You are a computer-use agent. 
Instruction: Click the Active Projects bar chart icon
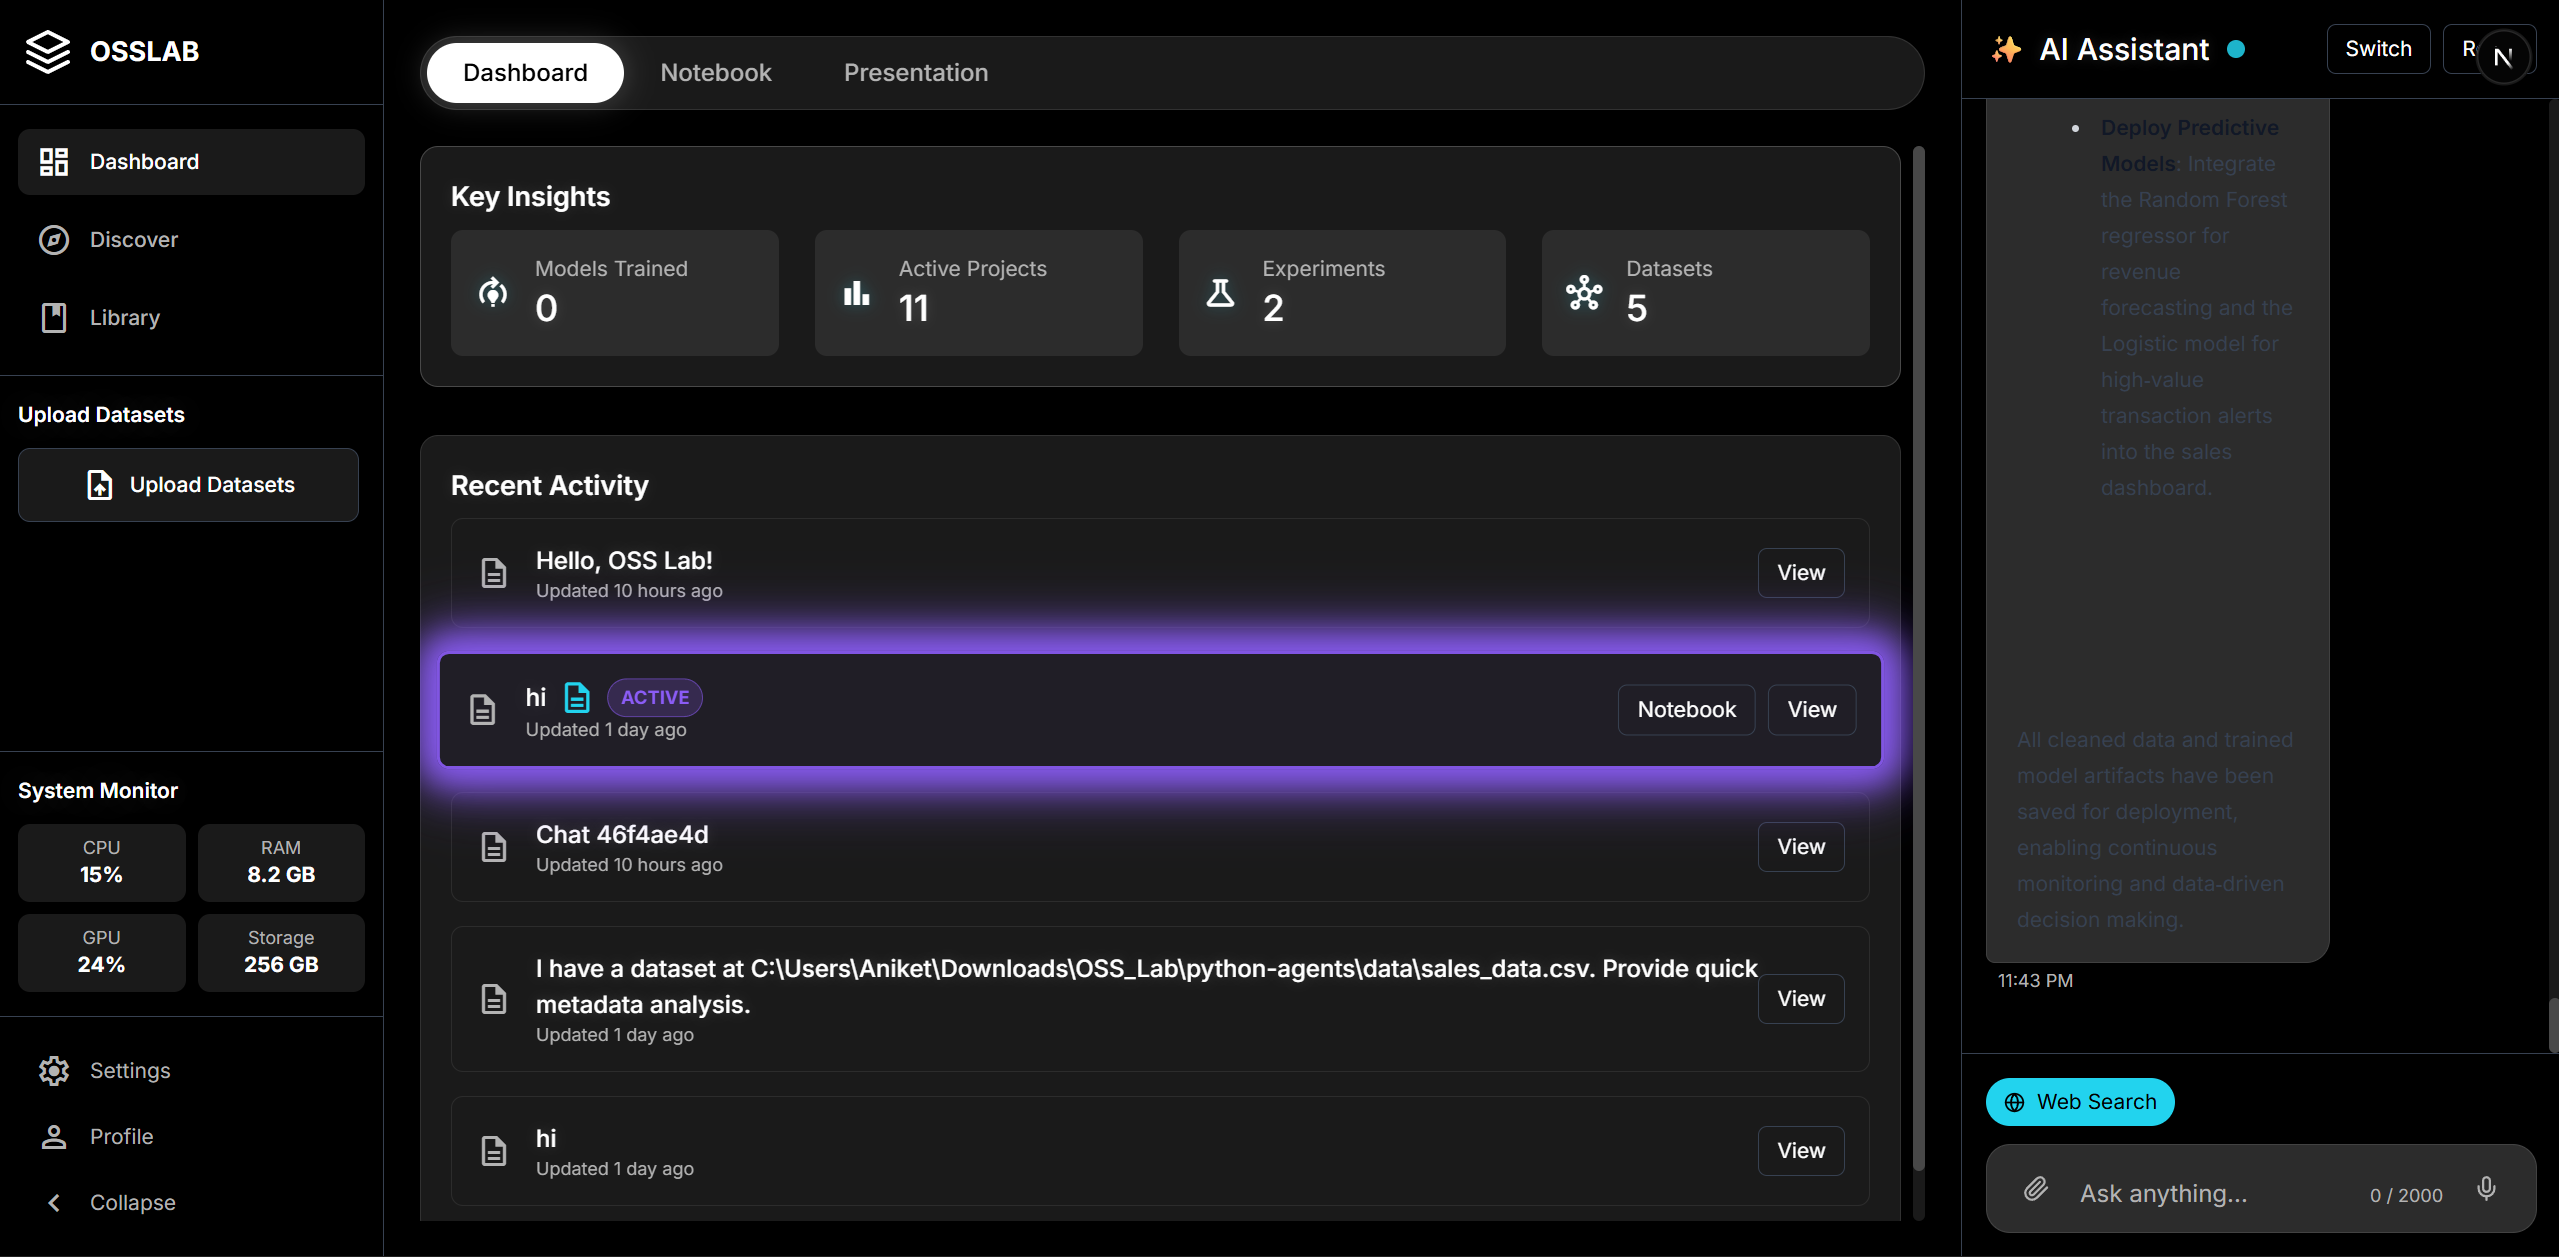857,293
